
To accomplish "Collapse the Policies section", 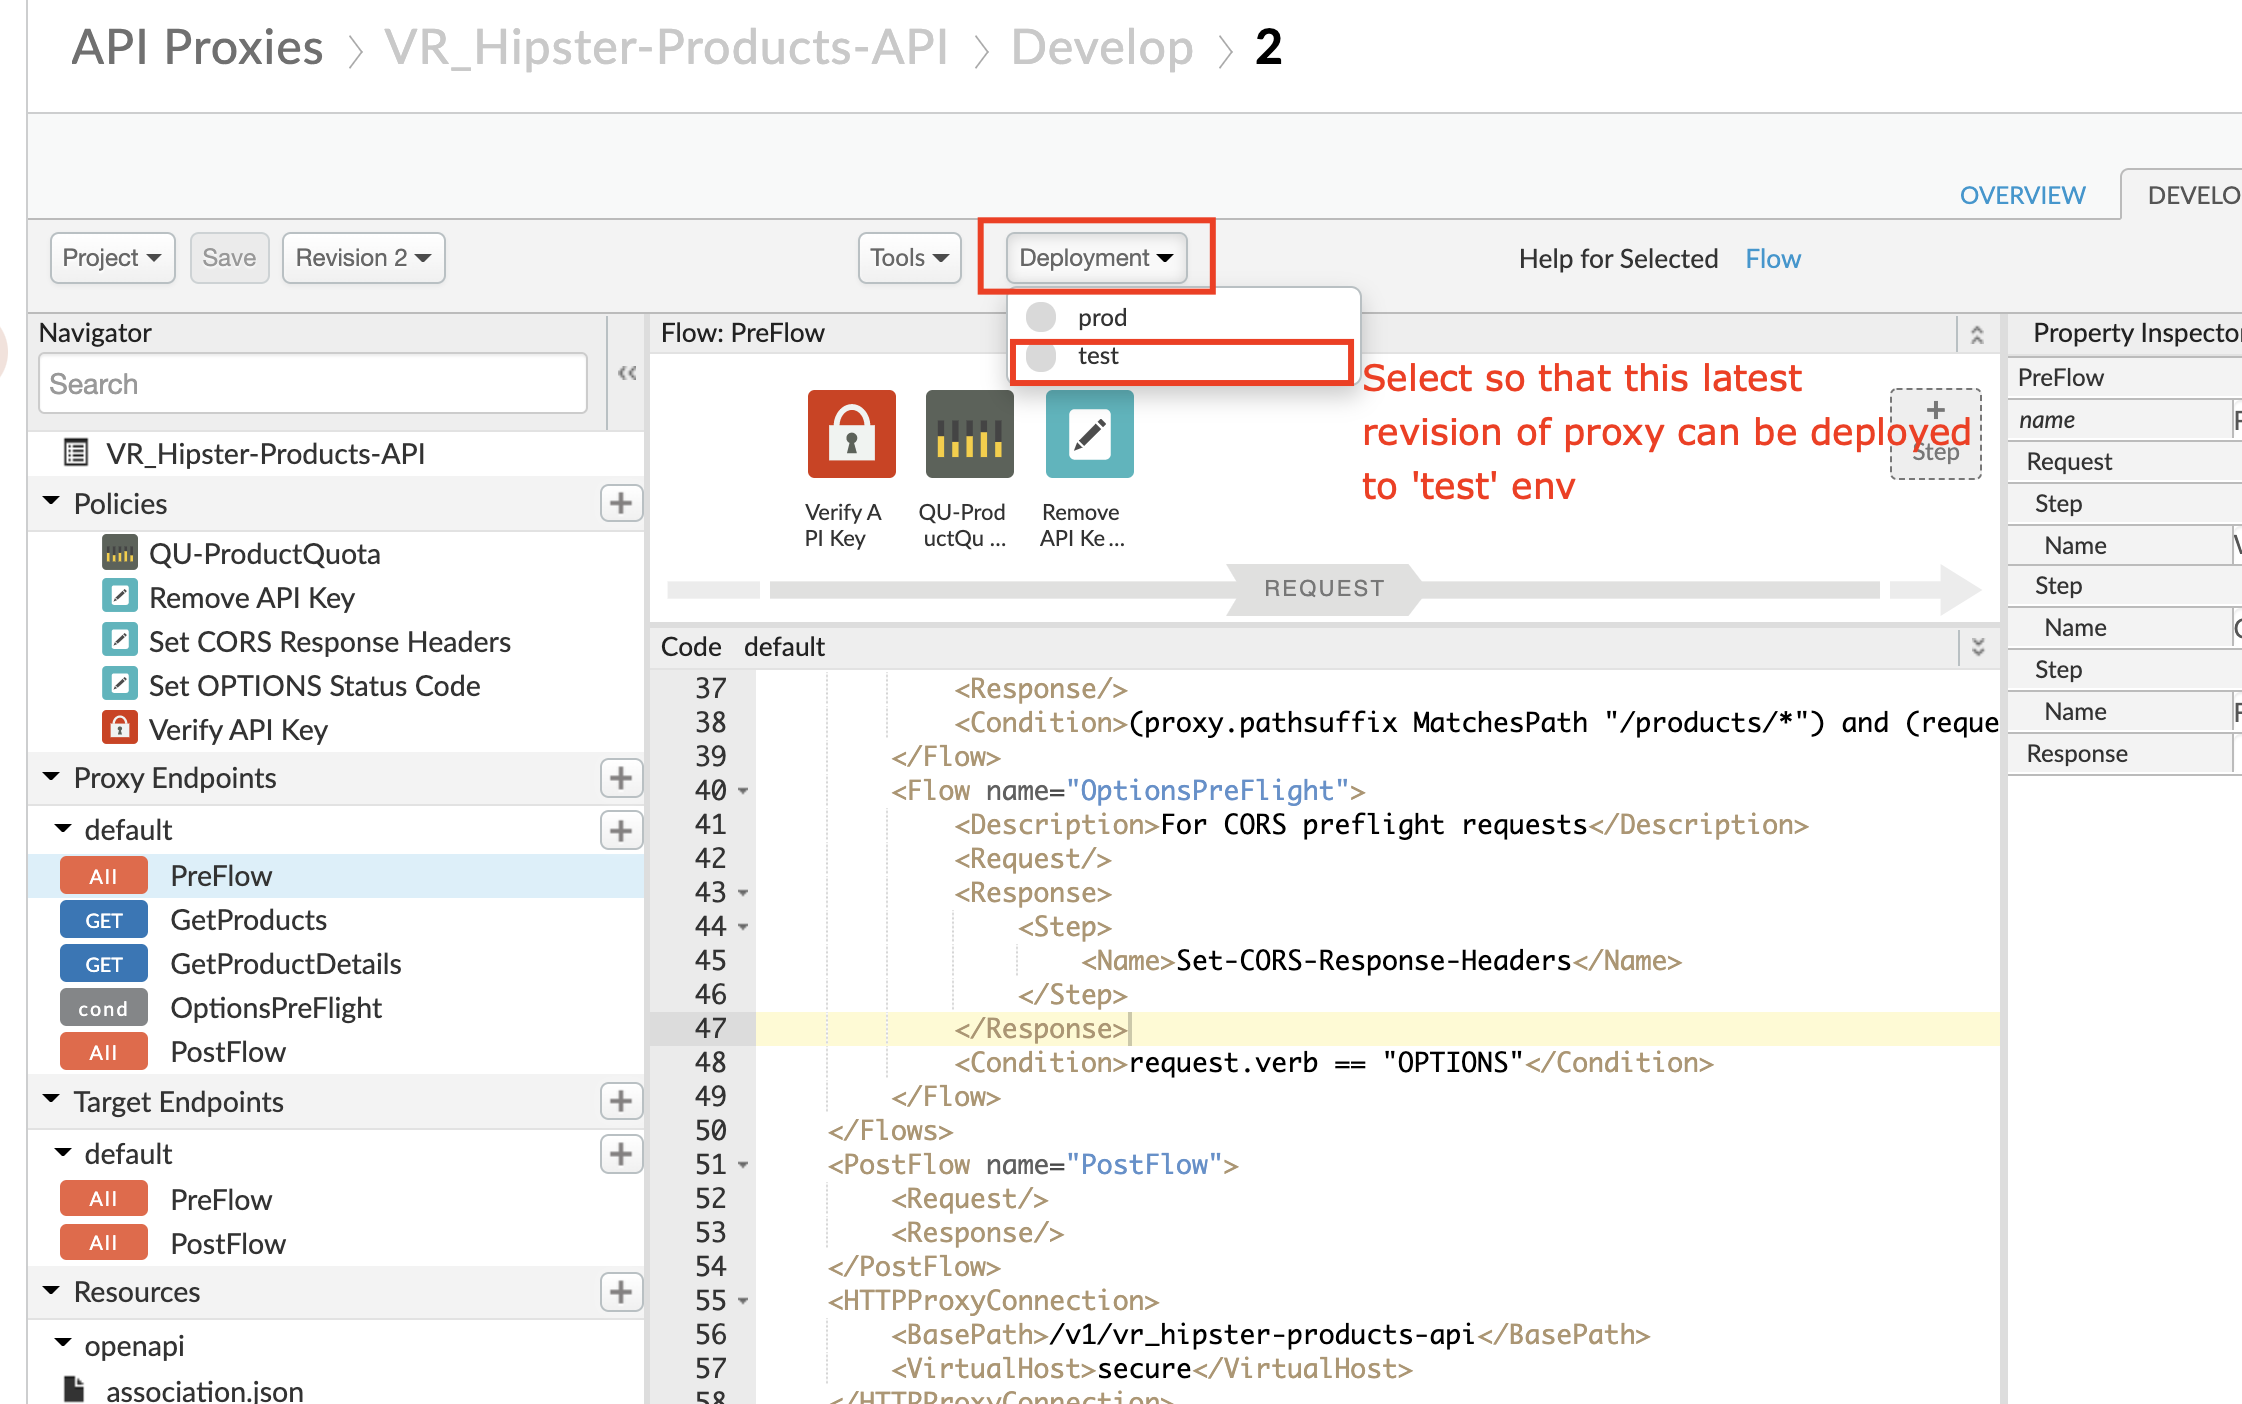I will point(51,501).
